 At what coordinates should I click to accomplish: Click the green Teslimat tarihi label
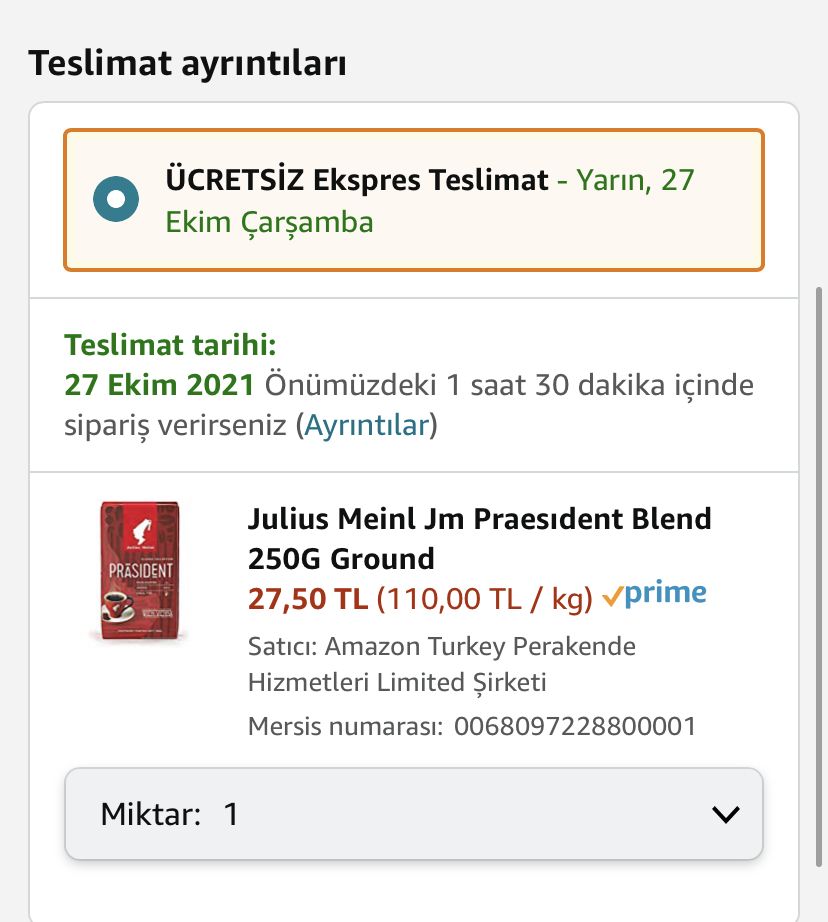(170, 346)
